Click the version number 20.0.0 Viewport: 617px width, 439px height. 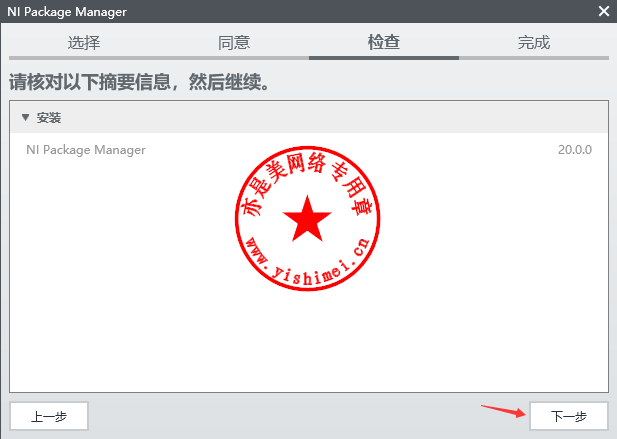575,150
